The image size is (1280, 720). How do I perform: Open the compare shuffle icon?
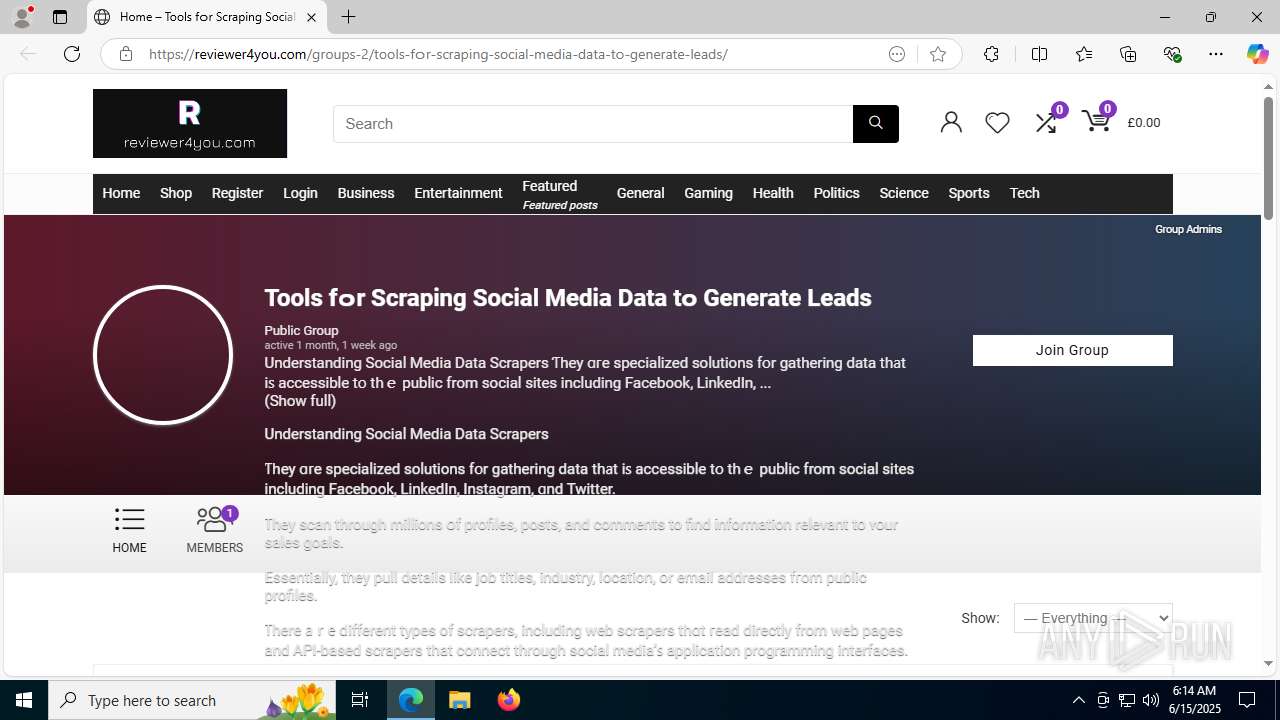1046,122
